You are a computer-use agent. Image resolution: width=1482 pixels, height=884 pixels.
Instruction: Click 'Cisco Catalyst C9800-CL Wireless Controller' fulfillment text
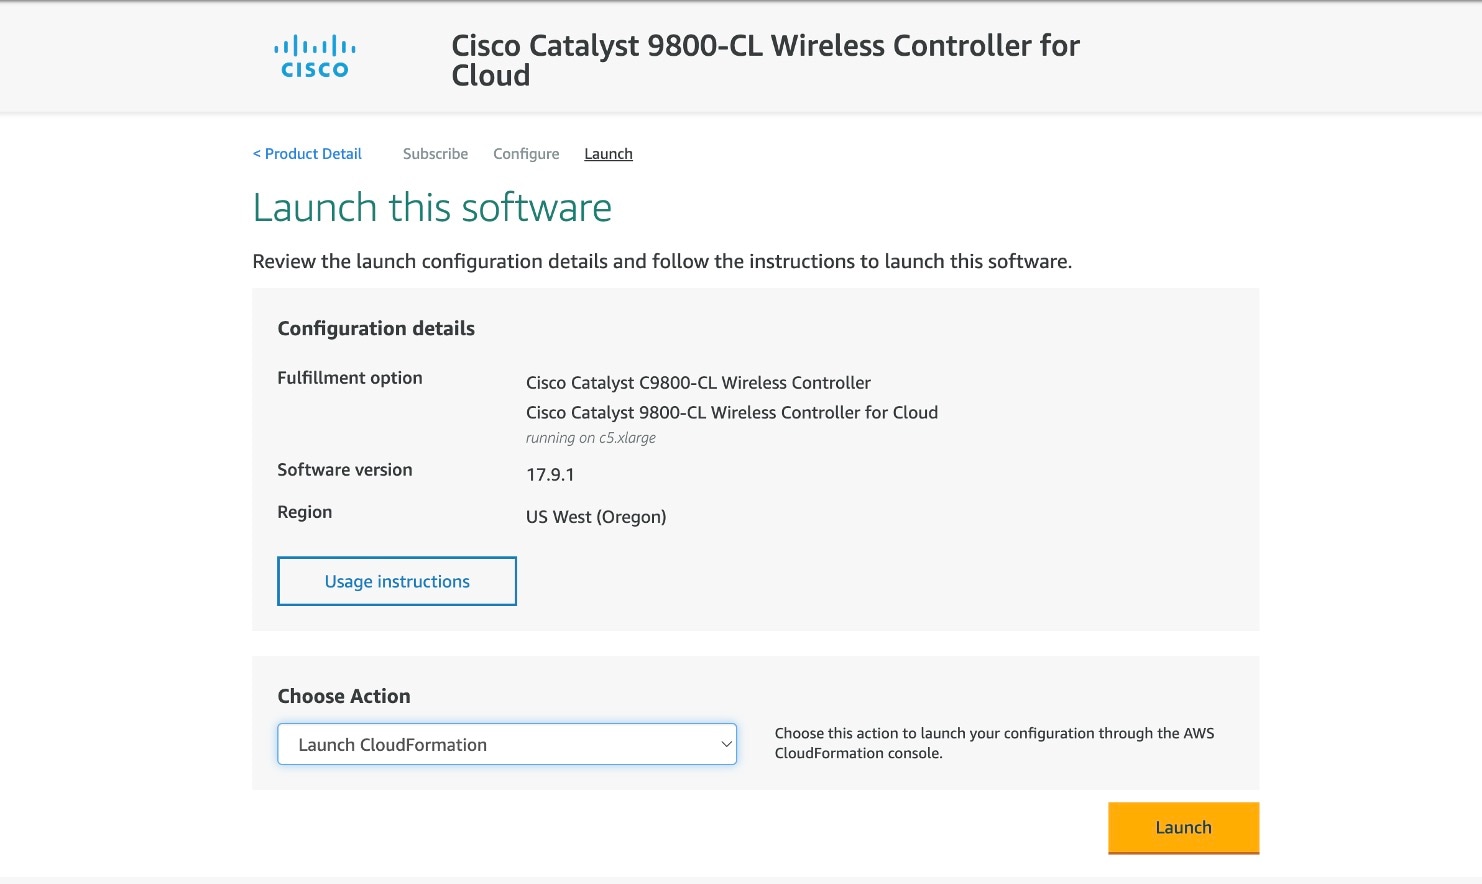[698, 383]
